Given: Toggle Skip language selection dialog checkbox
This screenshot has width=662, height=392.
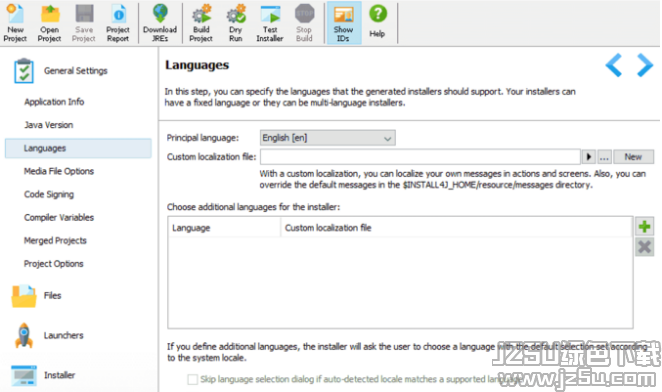Looking at the screenshot, I should click(193, 379).
